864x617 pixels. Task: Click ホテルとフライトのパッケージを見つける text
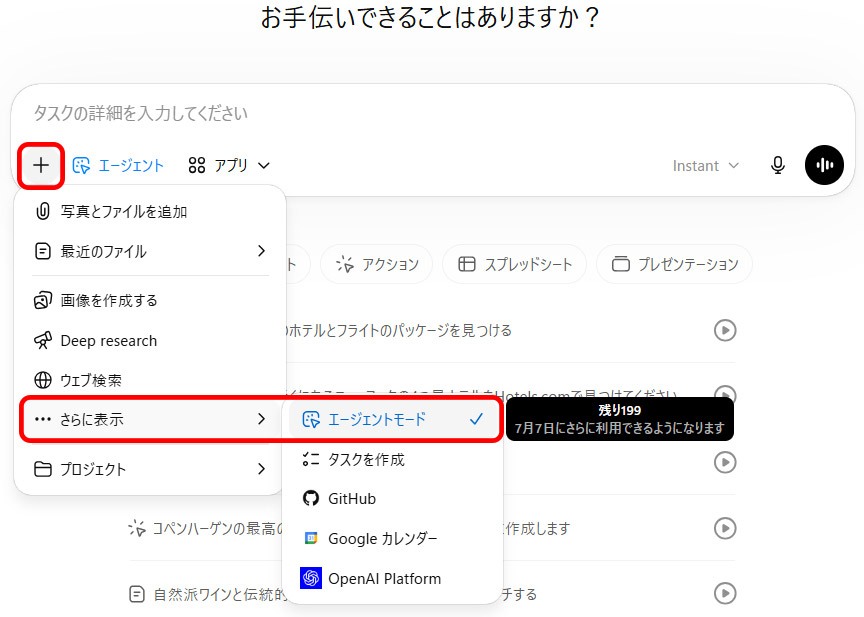click(x=401, y=331)
